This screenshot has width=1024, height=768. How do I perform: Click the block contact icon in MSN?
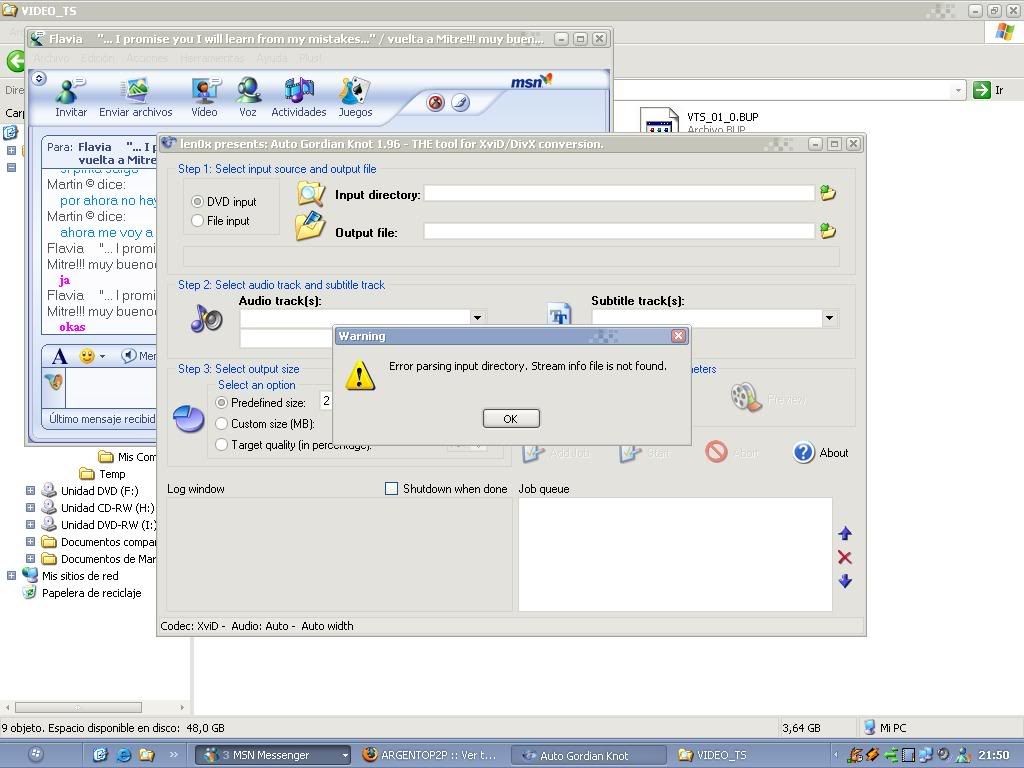pos(436,103)
